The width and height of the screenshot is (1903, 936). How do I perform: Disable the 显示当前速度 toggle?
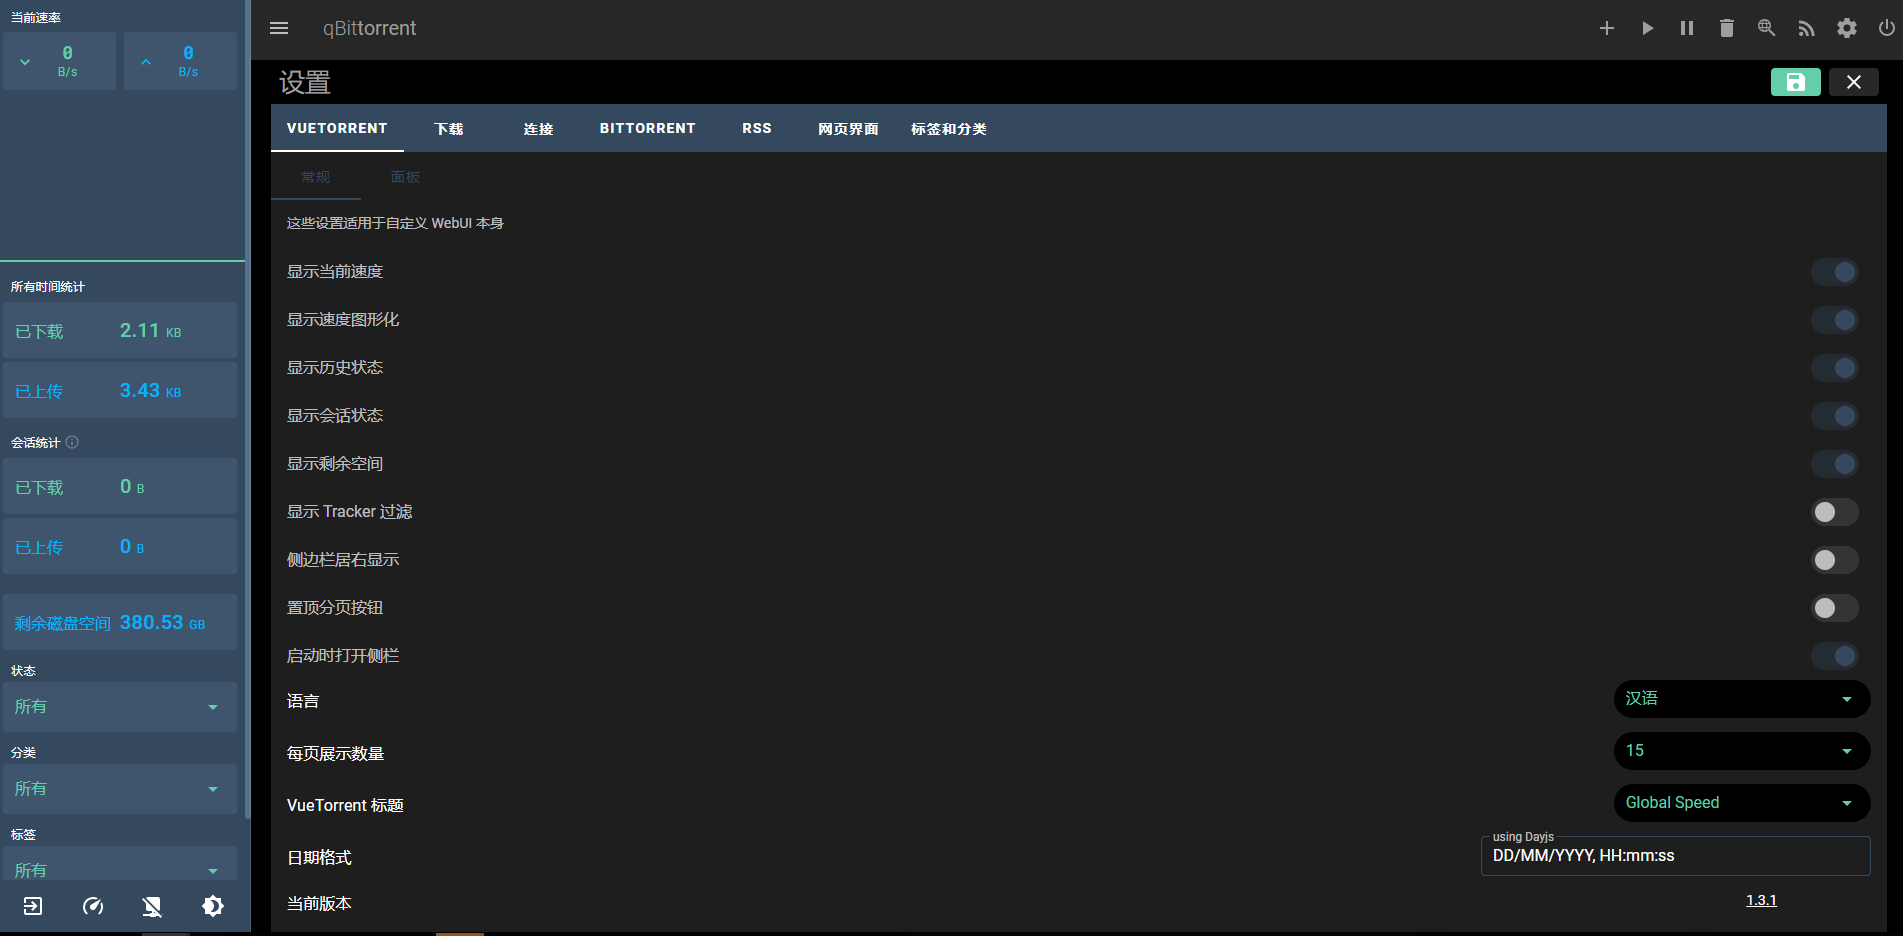click(1834, 272)
